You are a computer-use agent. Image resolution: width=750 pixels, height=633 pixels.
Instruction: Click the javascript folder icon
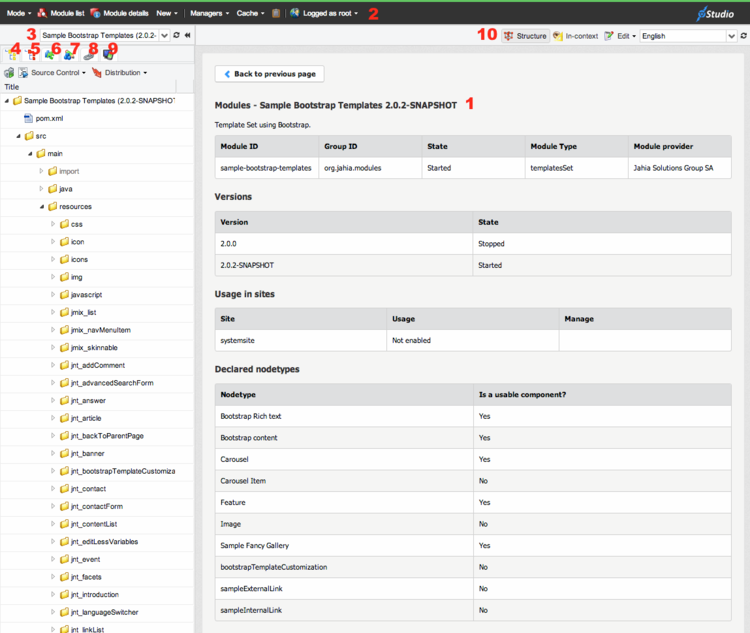point(64,294)
